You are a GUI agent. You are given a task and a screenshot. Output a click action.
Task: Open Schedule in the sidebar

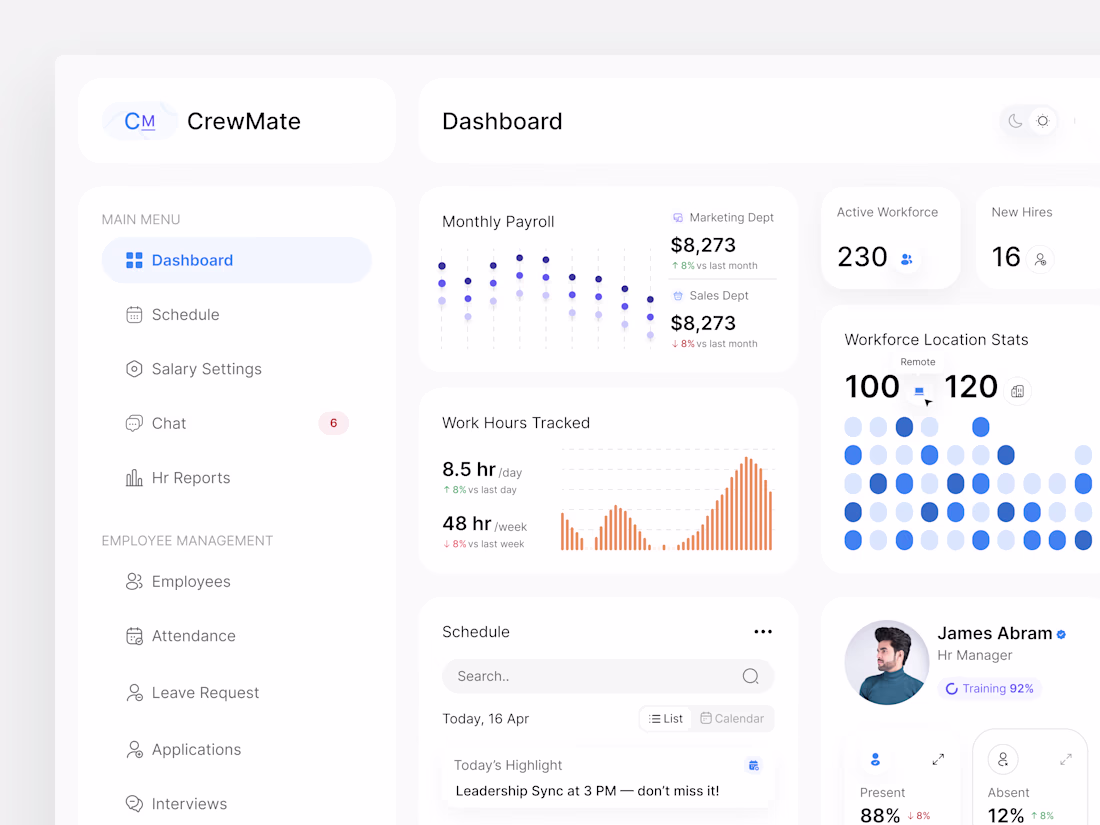[x=236, y=315]
